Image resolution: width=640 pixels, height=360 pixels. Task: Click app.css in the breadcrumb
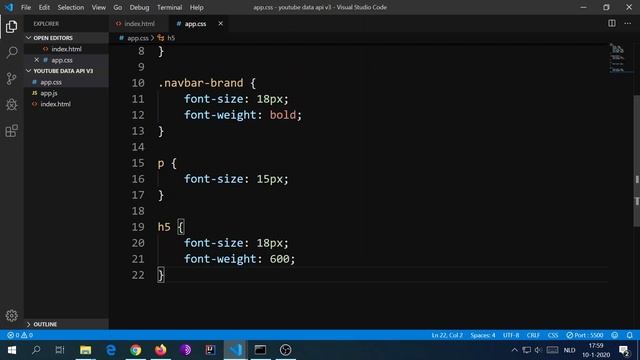point(138,38)
